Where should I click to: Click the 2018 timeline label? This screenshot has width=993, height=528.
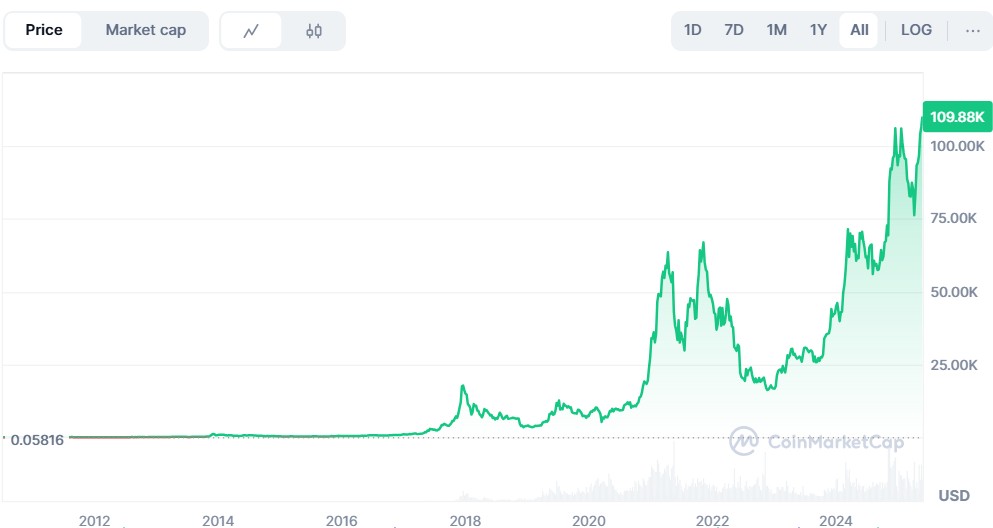tap(465, 520)
